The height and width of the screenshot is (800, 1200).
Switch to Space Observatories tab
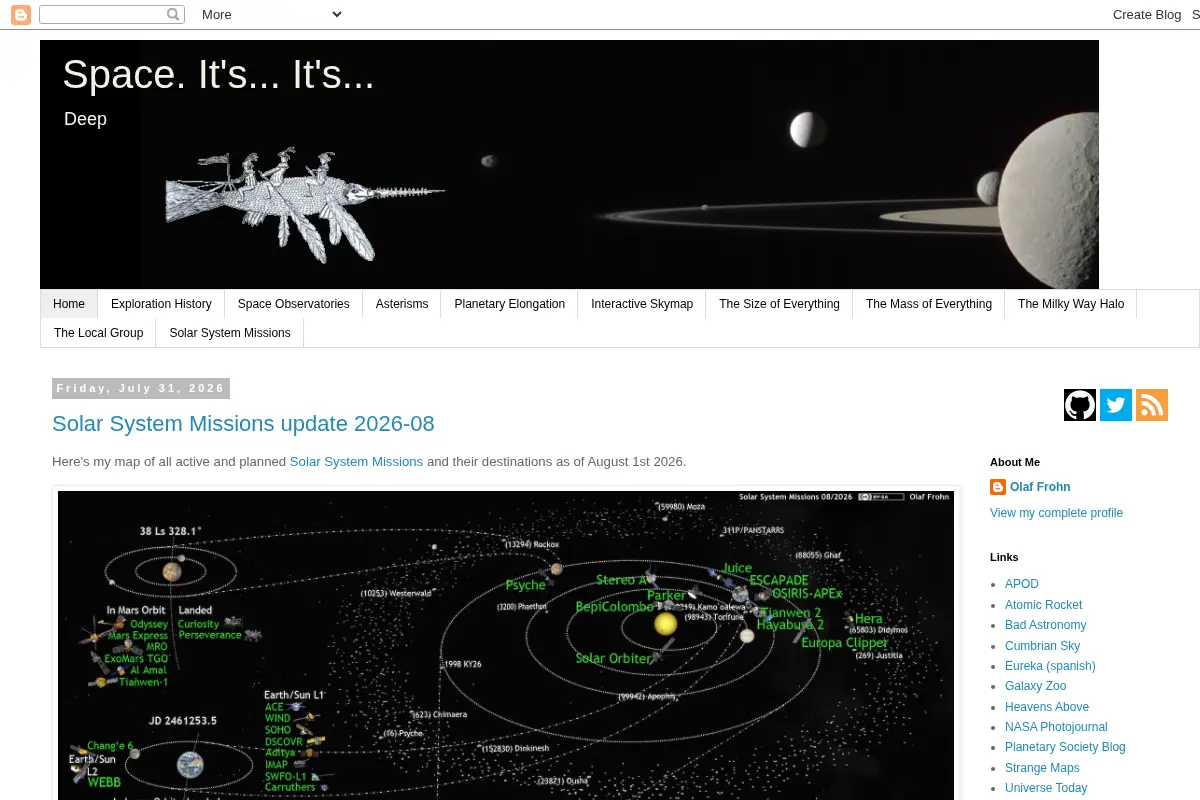(x=294, y=304)
